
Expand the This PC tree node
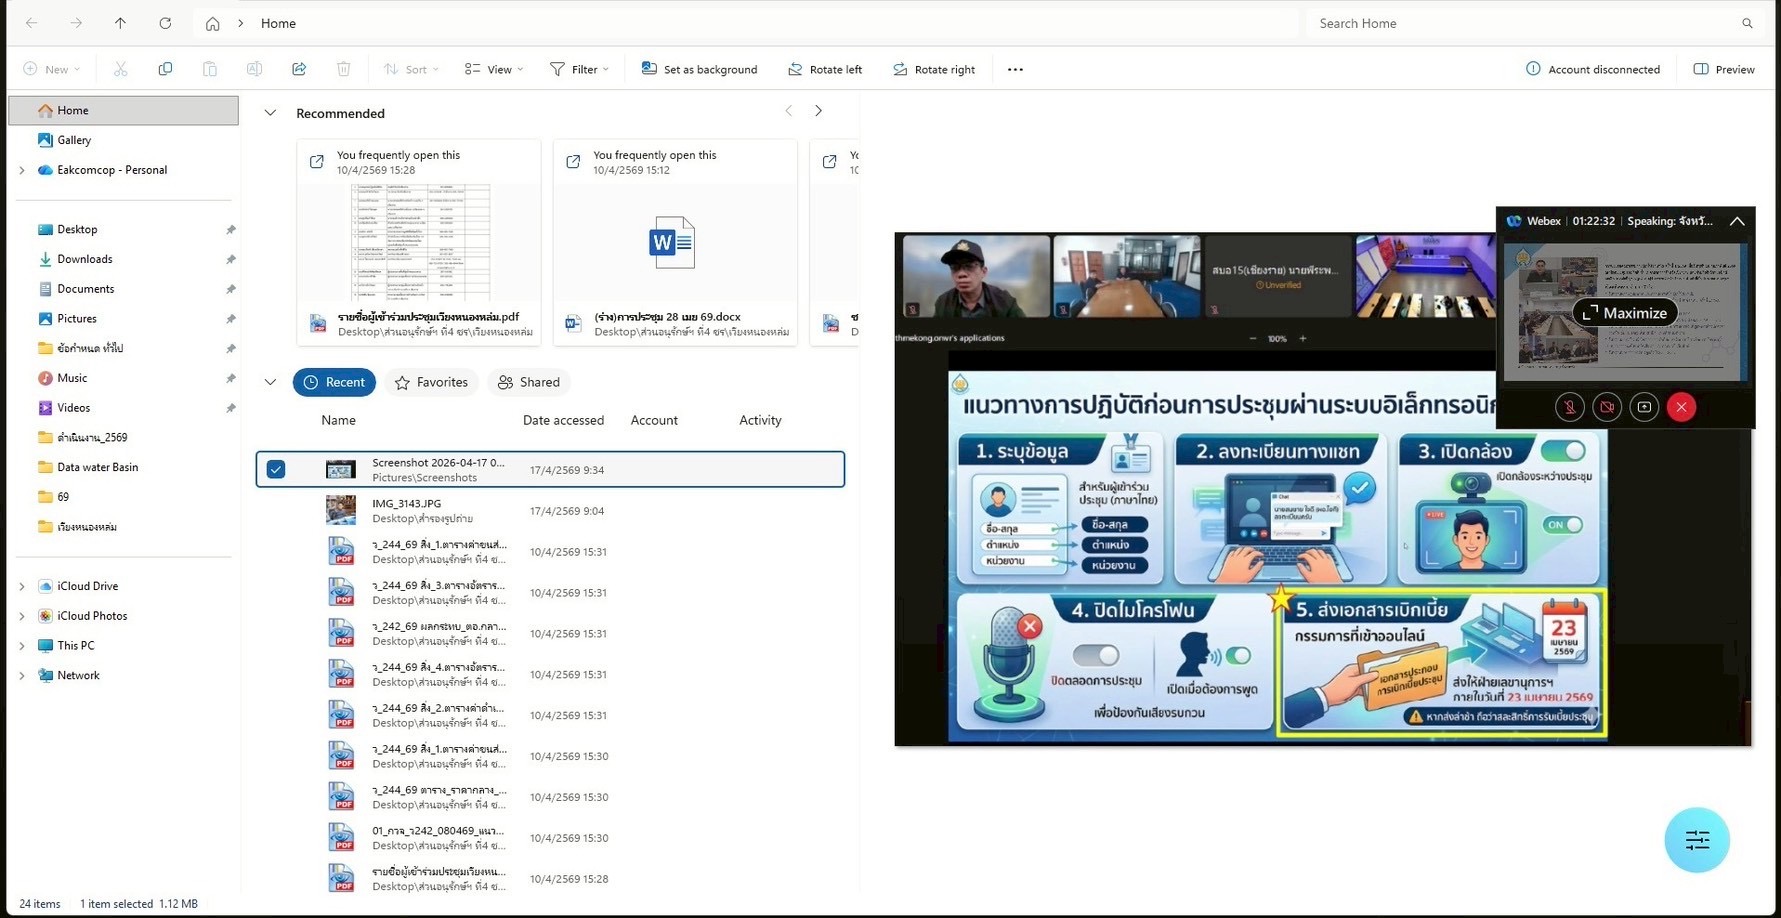coord(22,646)
